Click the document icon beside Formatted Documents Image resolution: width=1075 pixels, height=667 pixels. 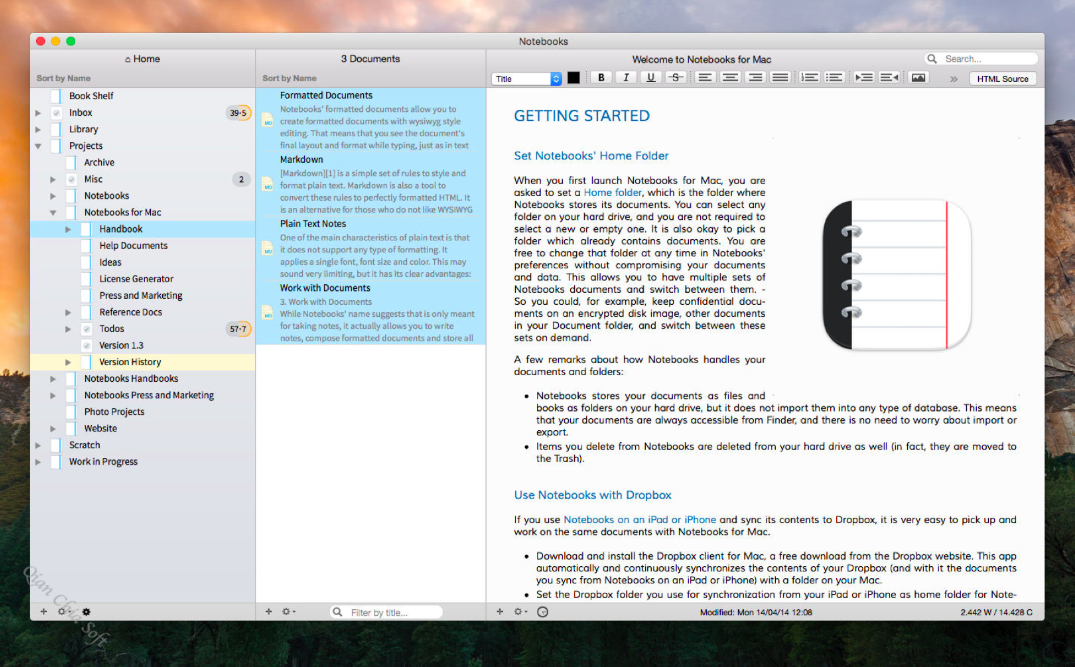268,121
